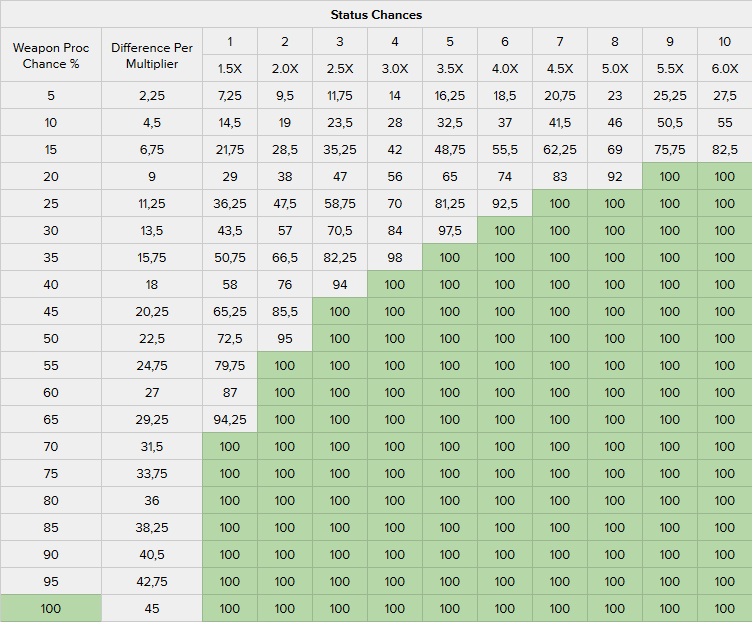
Task: Select column number "9" header above 5.5X
Action: pyautogui.click(x=670, y=42)
